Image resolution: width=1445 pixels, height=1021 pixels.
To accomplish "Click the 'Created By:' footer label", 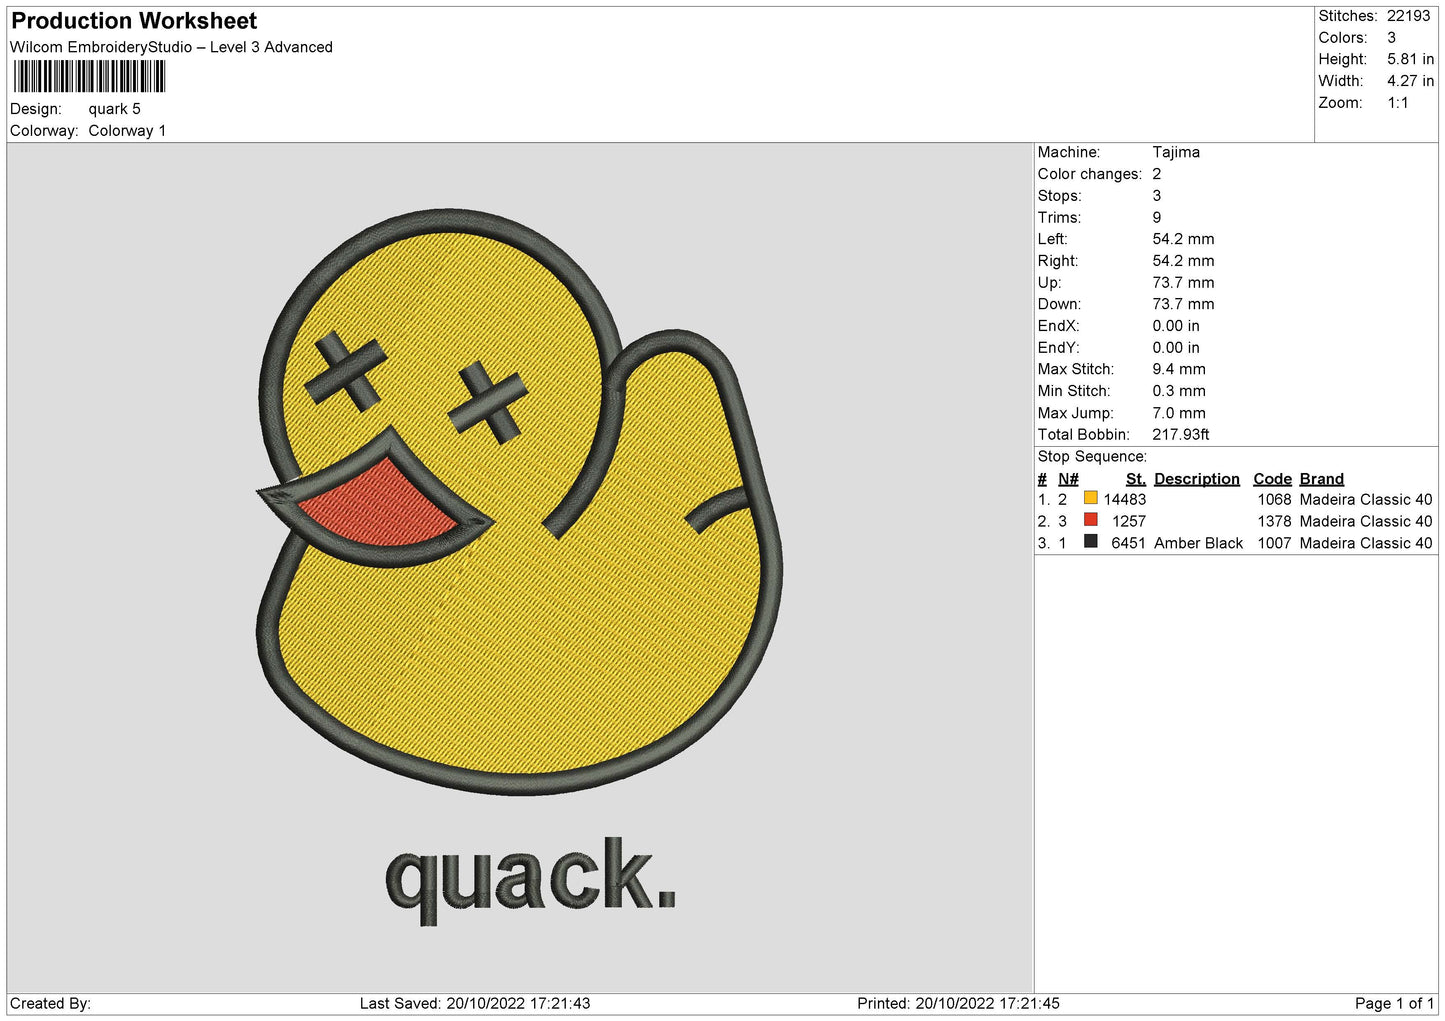I will [50, 1003].
